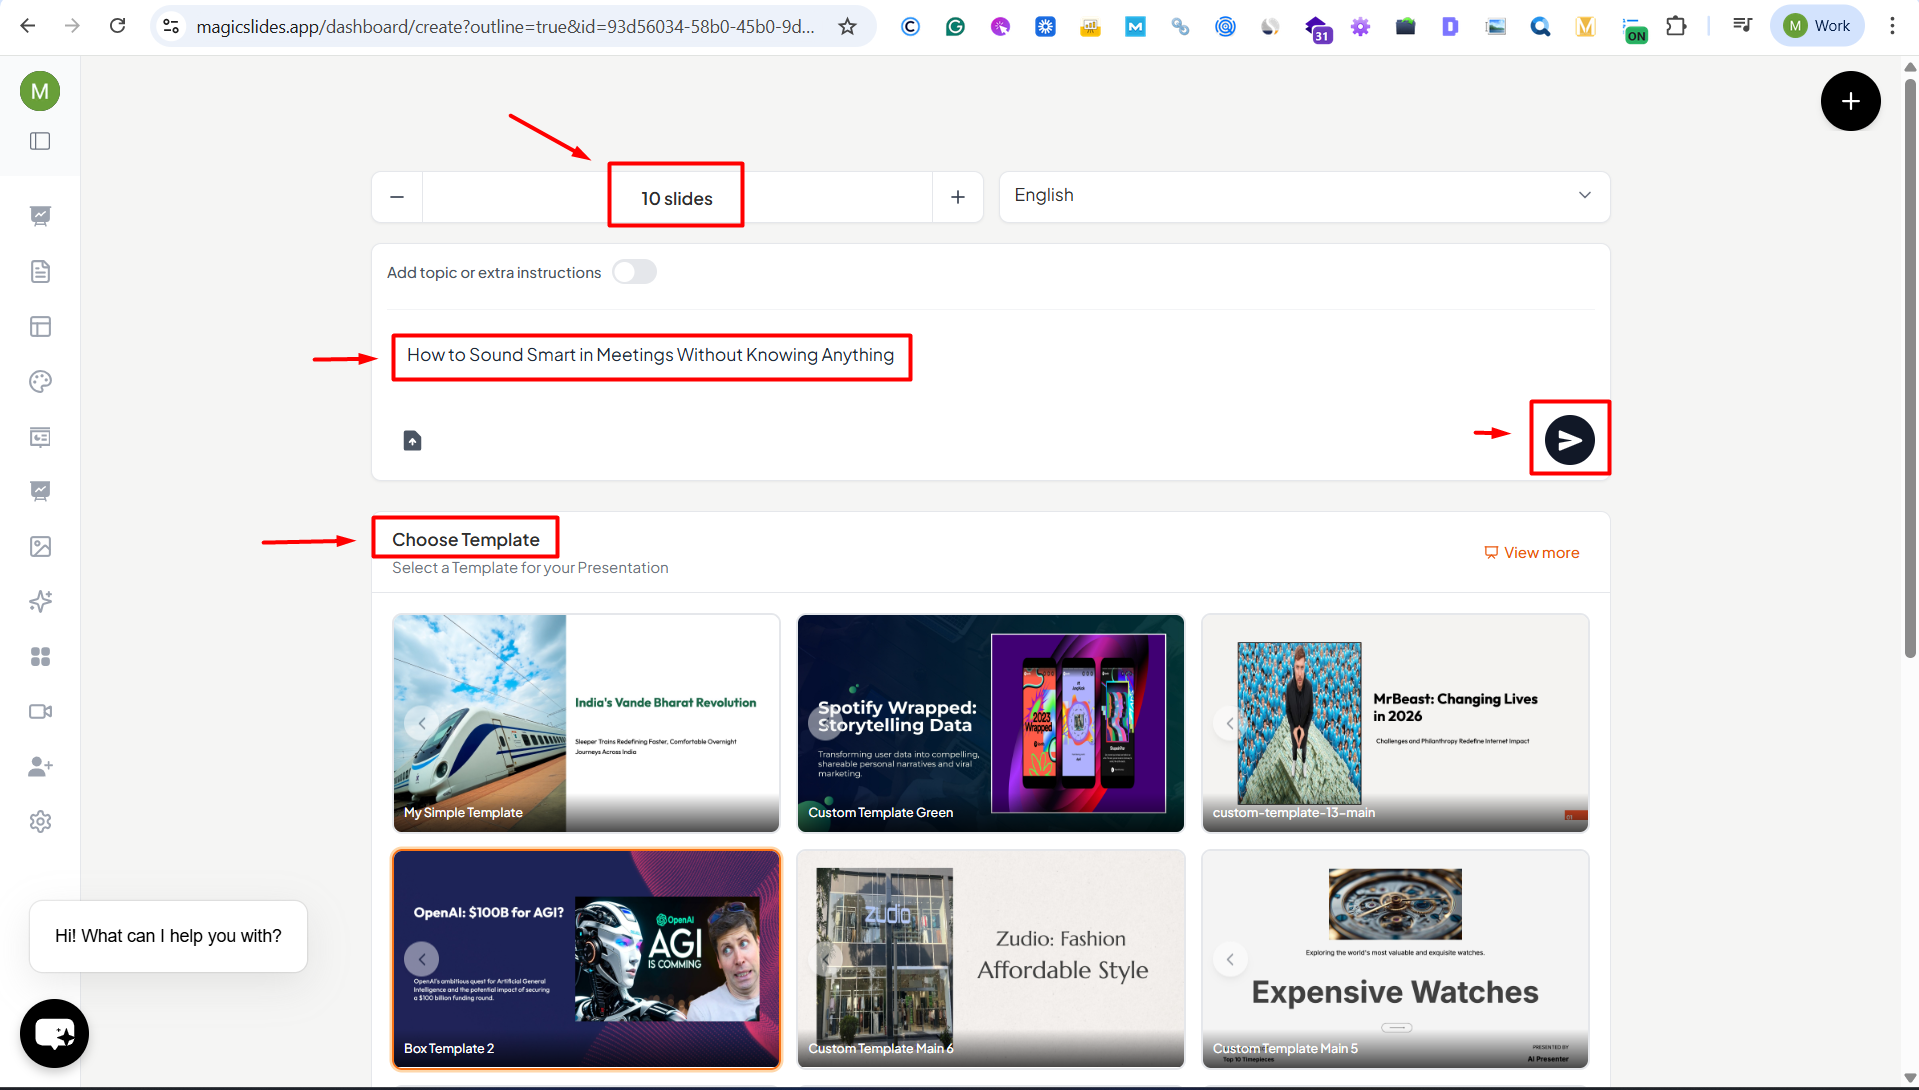Decrease slide count with minus button

(x=397, y=197)
